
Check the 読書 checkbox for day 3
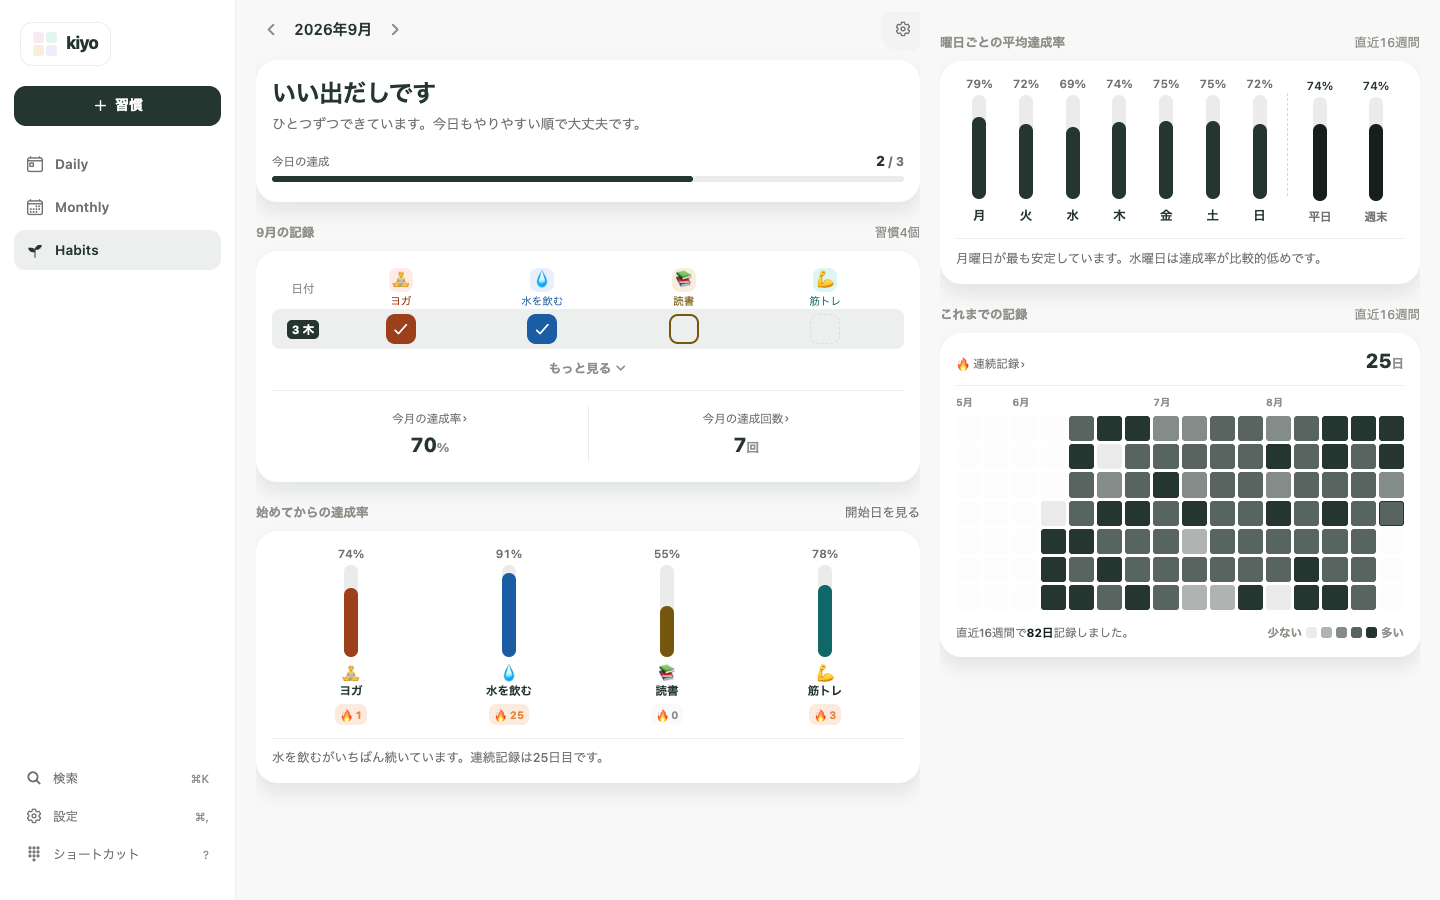click(x=684, y=329)
